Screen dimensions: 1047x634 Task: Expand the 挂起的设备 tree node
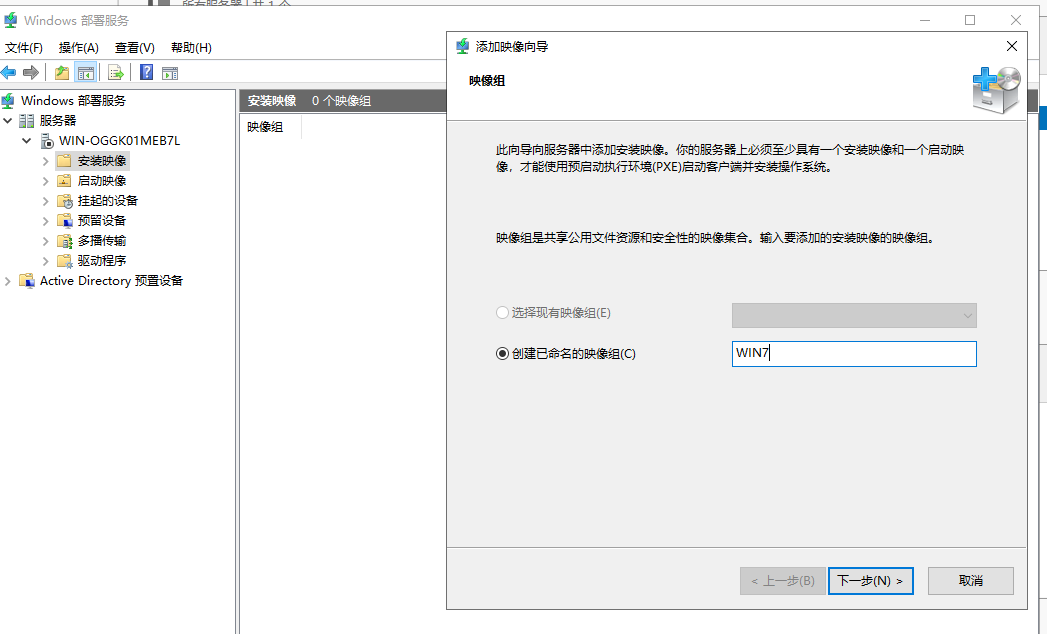pyautogui.click(x=45, y=201)
